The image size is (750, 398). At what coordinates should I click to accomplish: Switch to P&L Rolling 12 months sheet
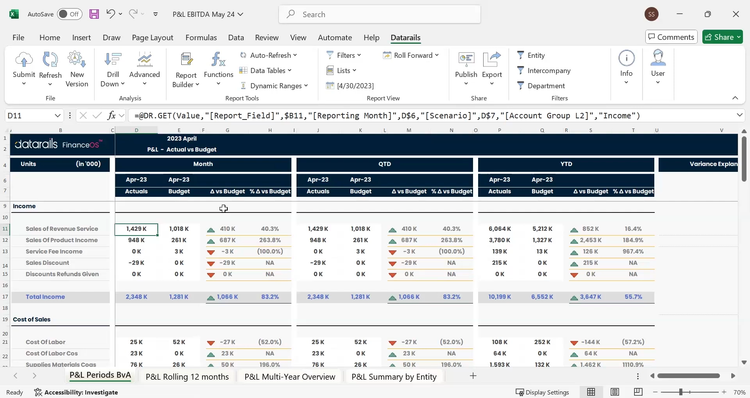[x=187, y=376]
